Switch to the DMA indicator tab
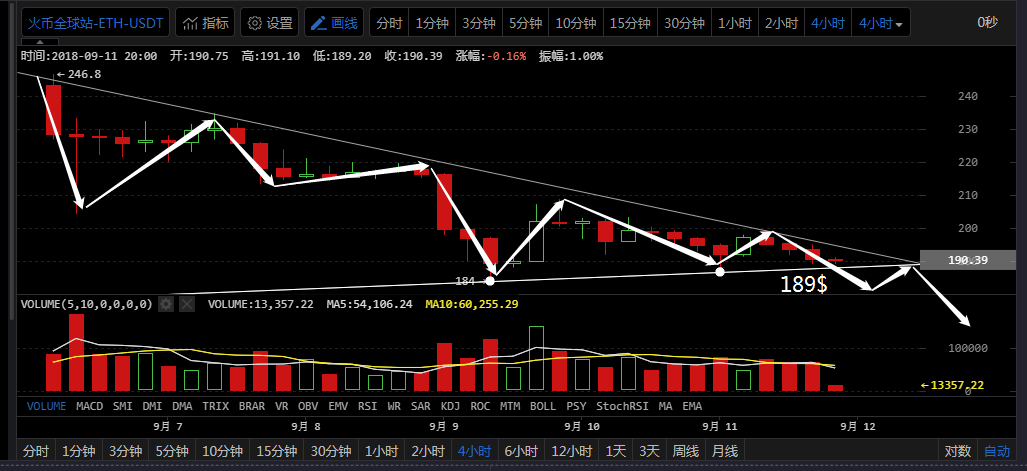Viewport: 1027px width, 471px height. [x=182, y=406]
